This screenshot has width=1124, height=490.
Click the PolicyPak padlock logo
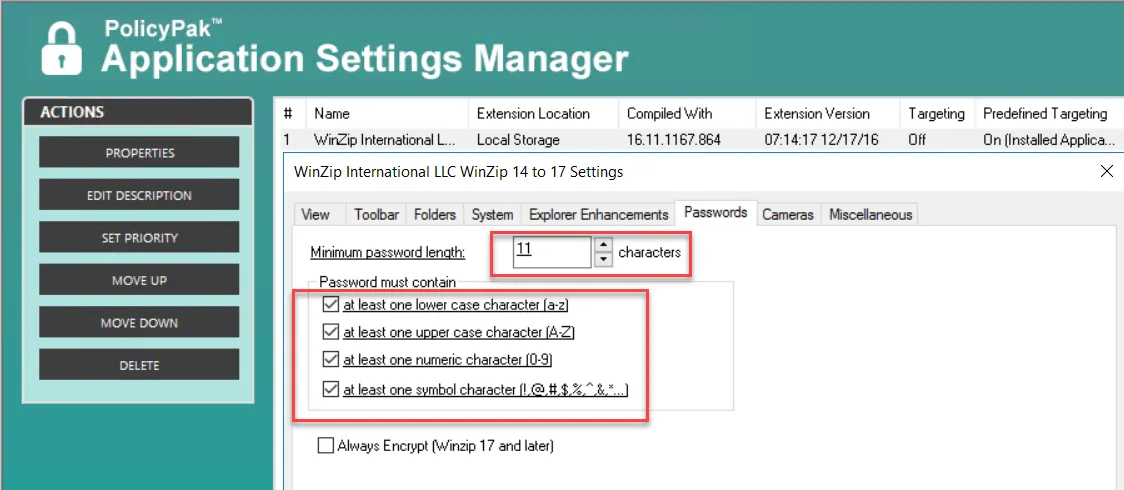(61, 47)
